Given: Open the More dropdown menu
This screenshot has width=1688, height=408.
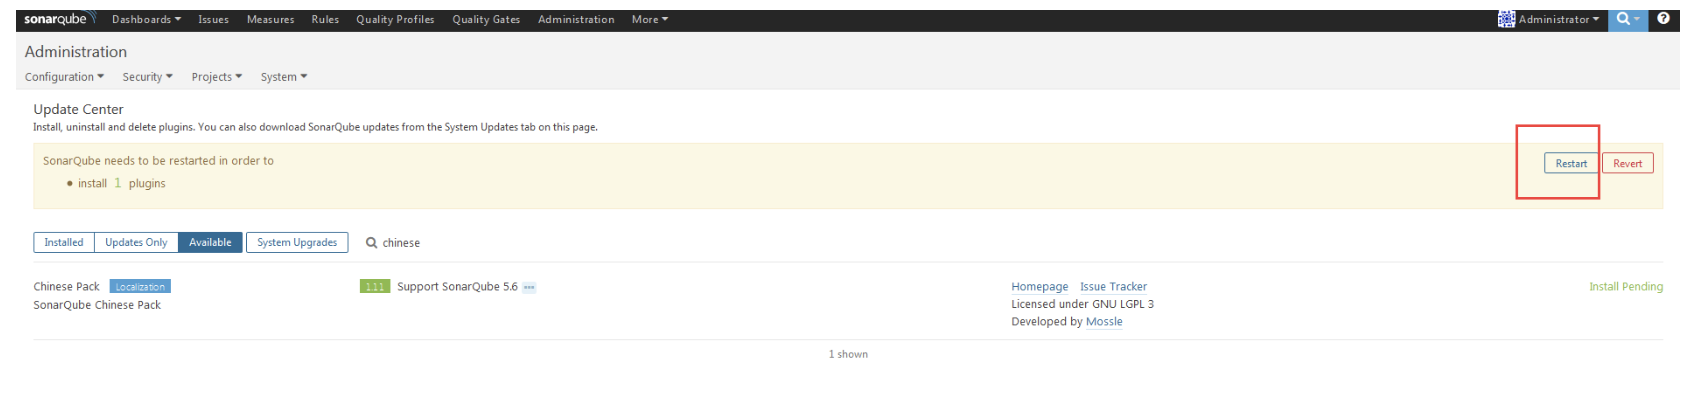Looking at the screenshot, I should (x=650, y=19).
